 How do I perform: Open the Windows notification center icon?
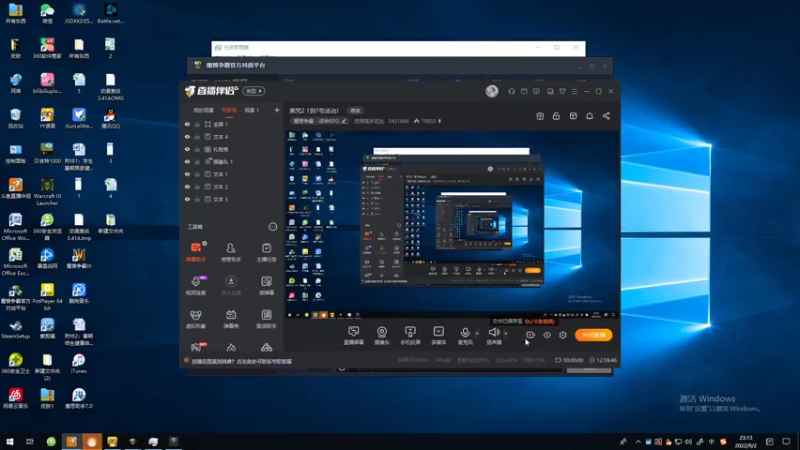click(x=786, y=442)
